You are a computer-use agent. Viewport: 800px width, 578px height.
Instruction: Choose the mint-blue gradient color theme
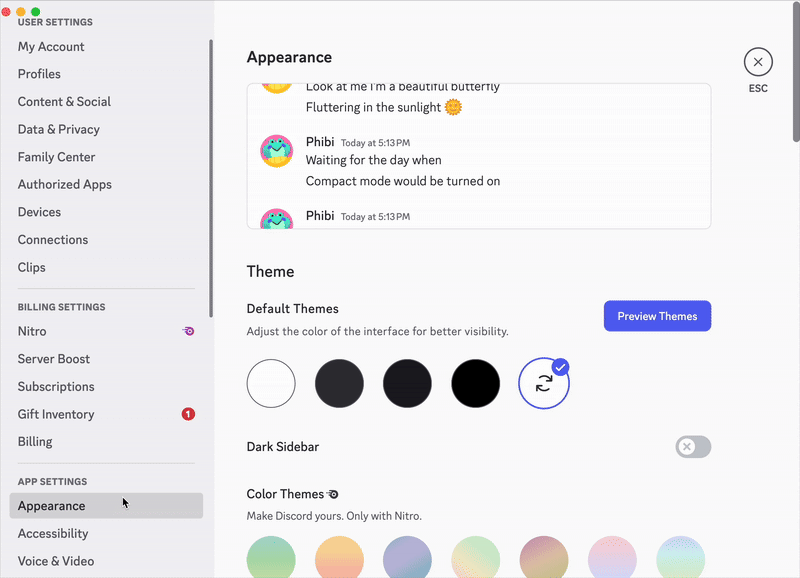coord(681,557)
